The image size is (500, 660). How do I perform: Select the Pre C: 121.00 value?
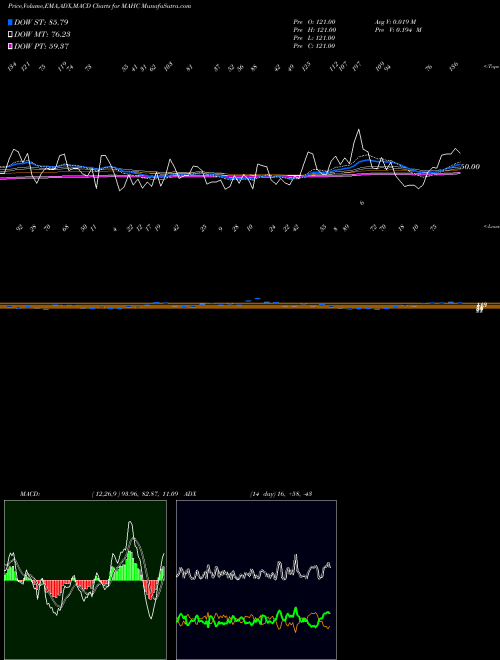(x=314, y=46)
